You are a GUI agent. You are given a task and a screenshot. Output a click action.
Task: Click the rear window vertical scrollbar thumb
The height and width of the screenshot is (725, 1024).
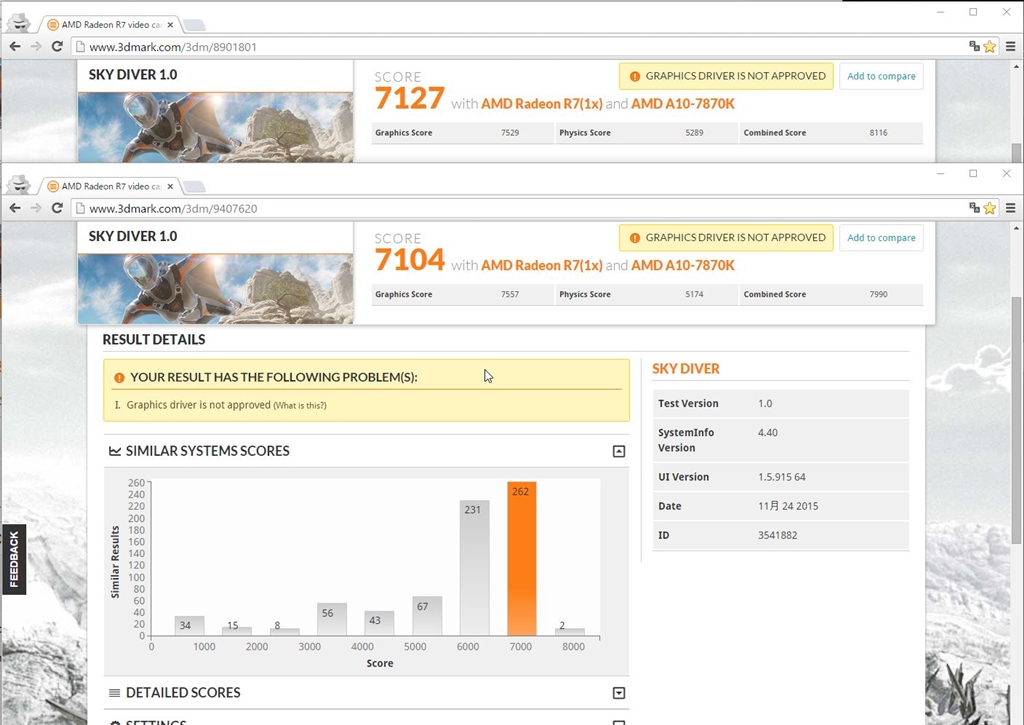(1016, 153)
